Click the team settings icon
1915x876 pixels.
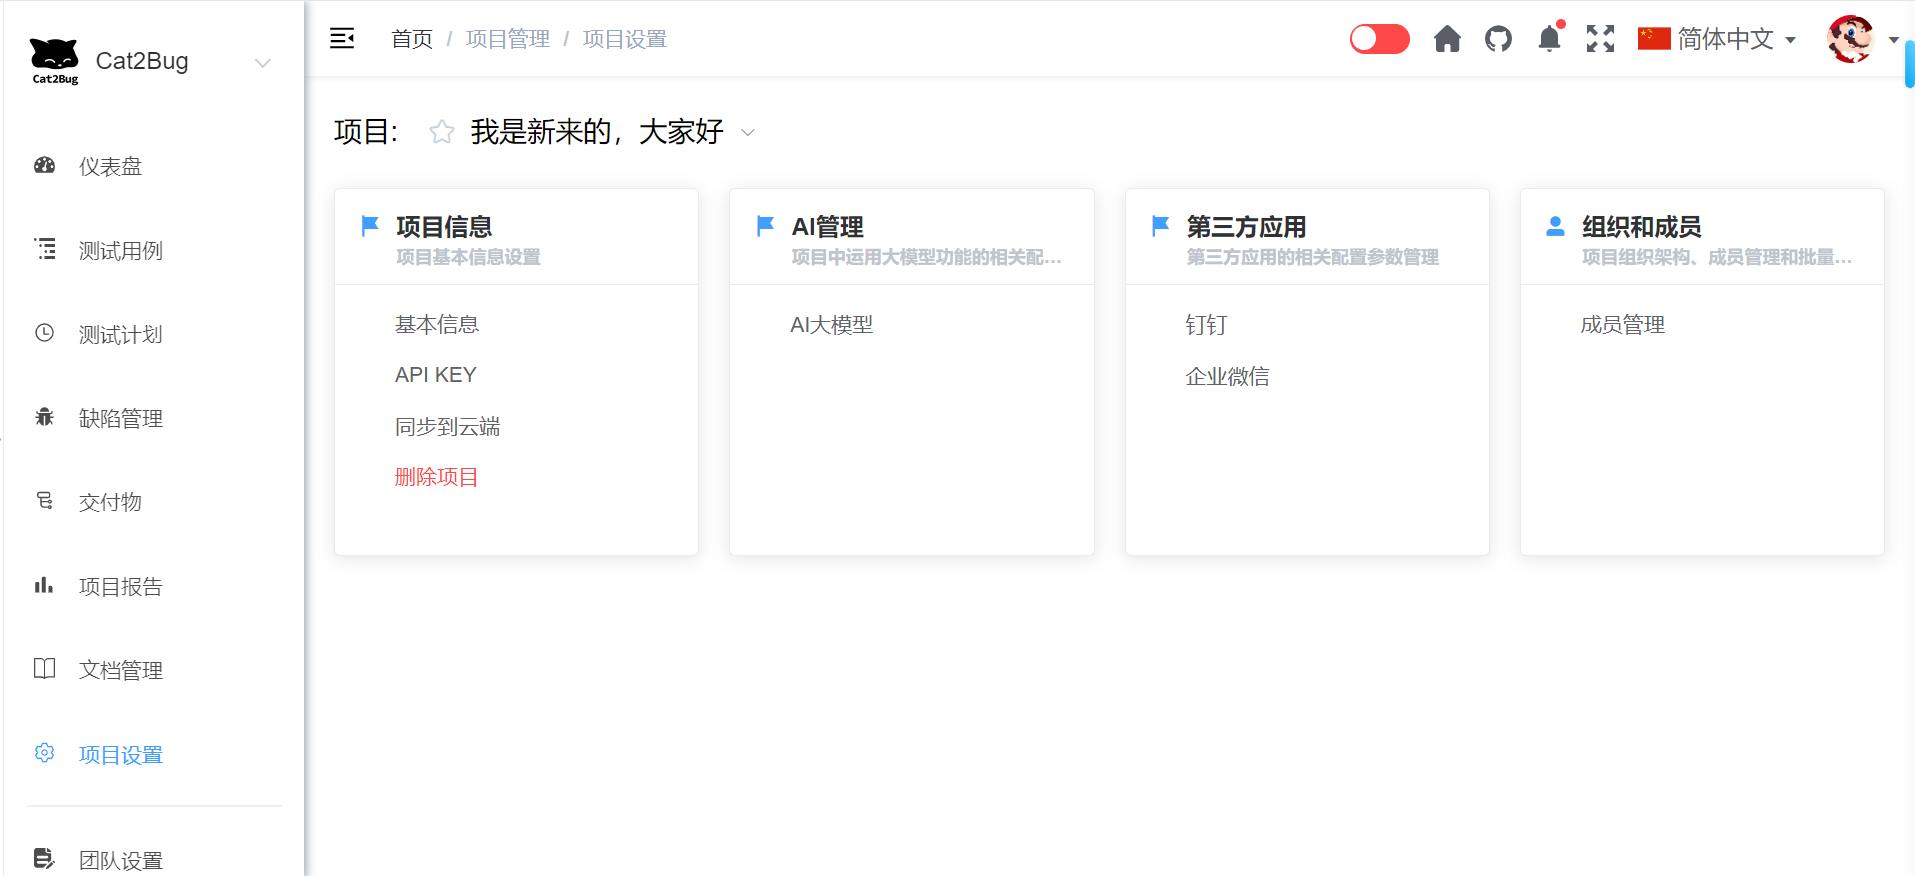point(45,858)
